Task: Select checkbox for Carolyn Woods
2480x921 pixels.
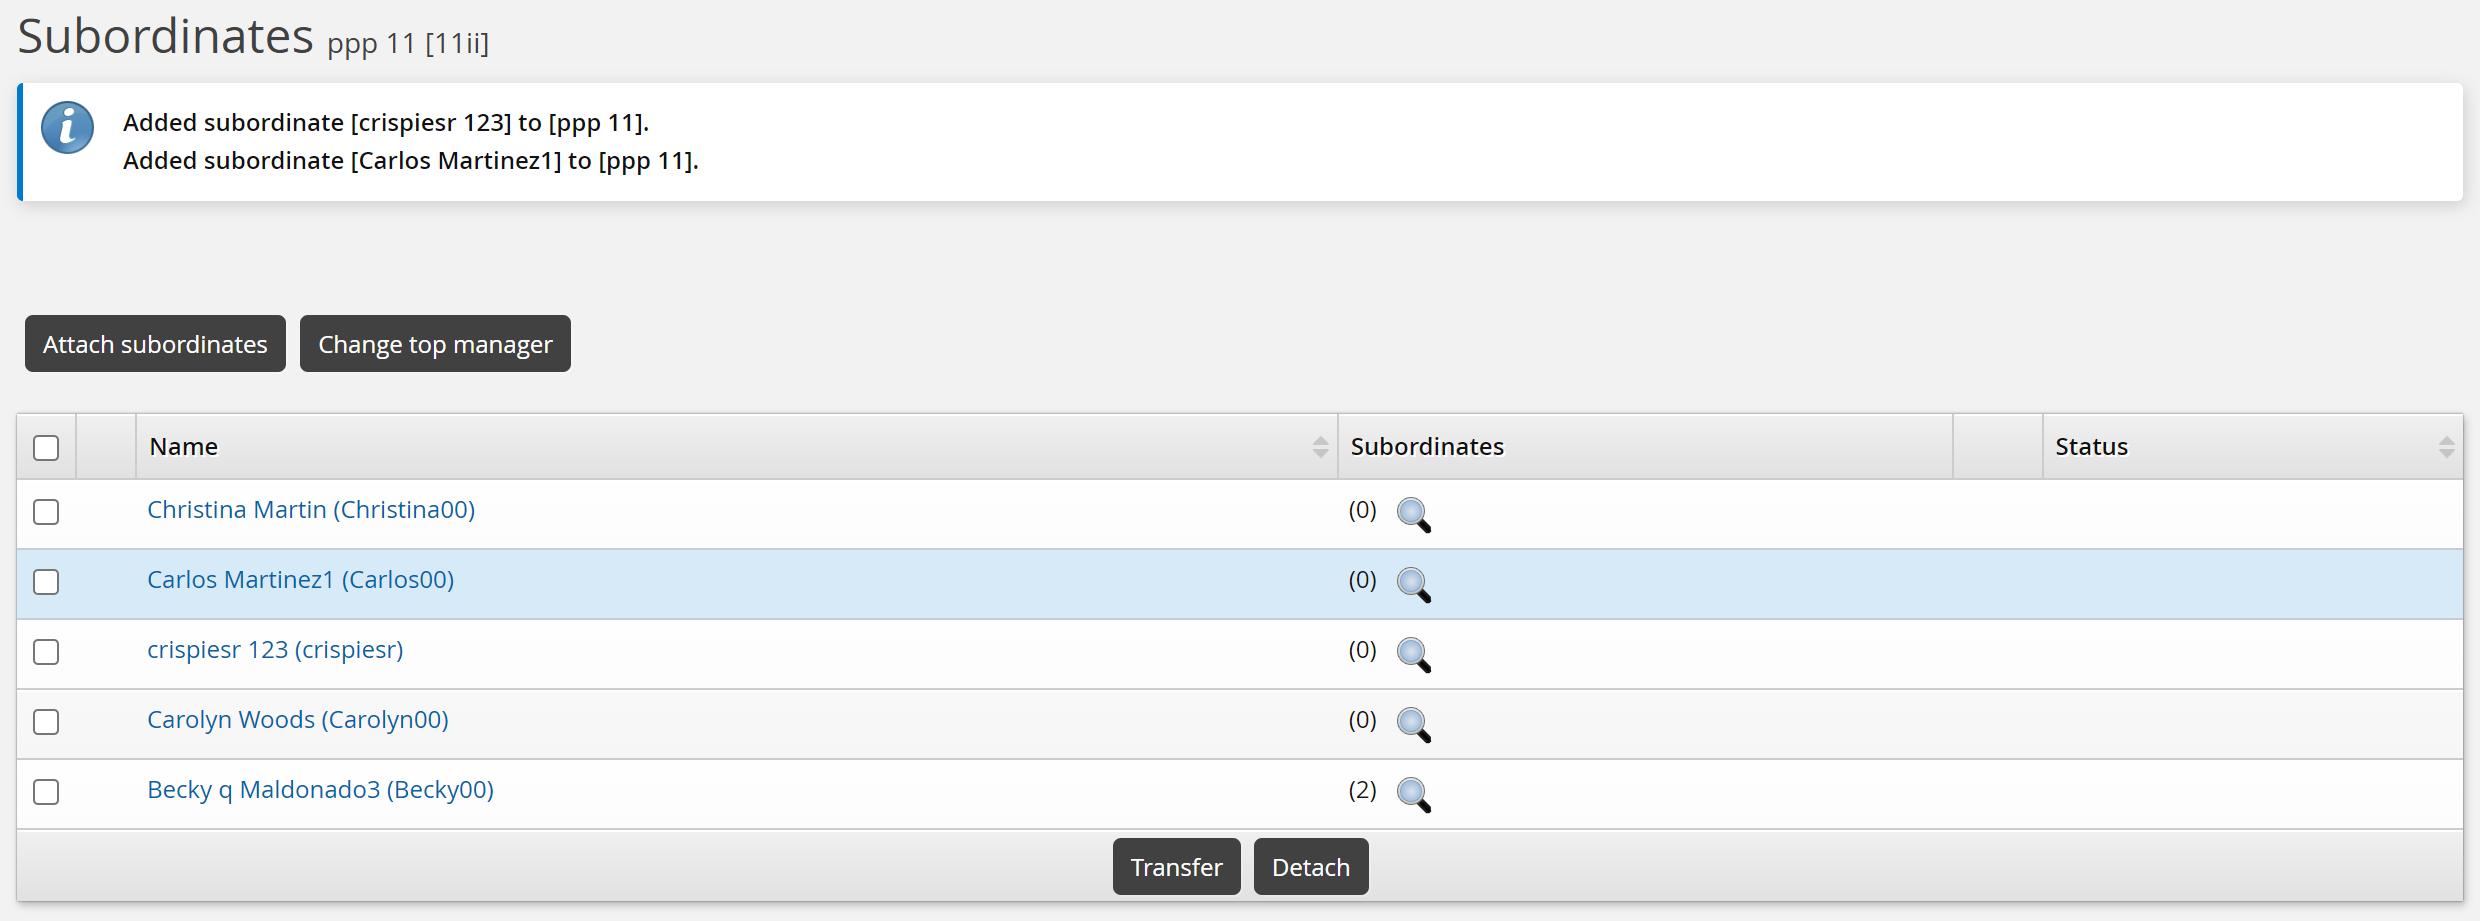Action: [x=46, y=722]
